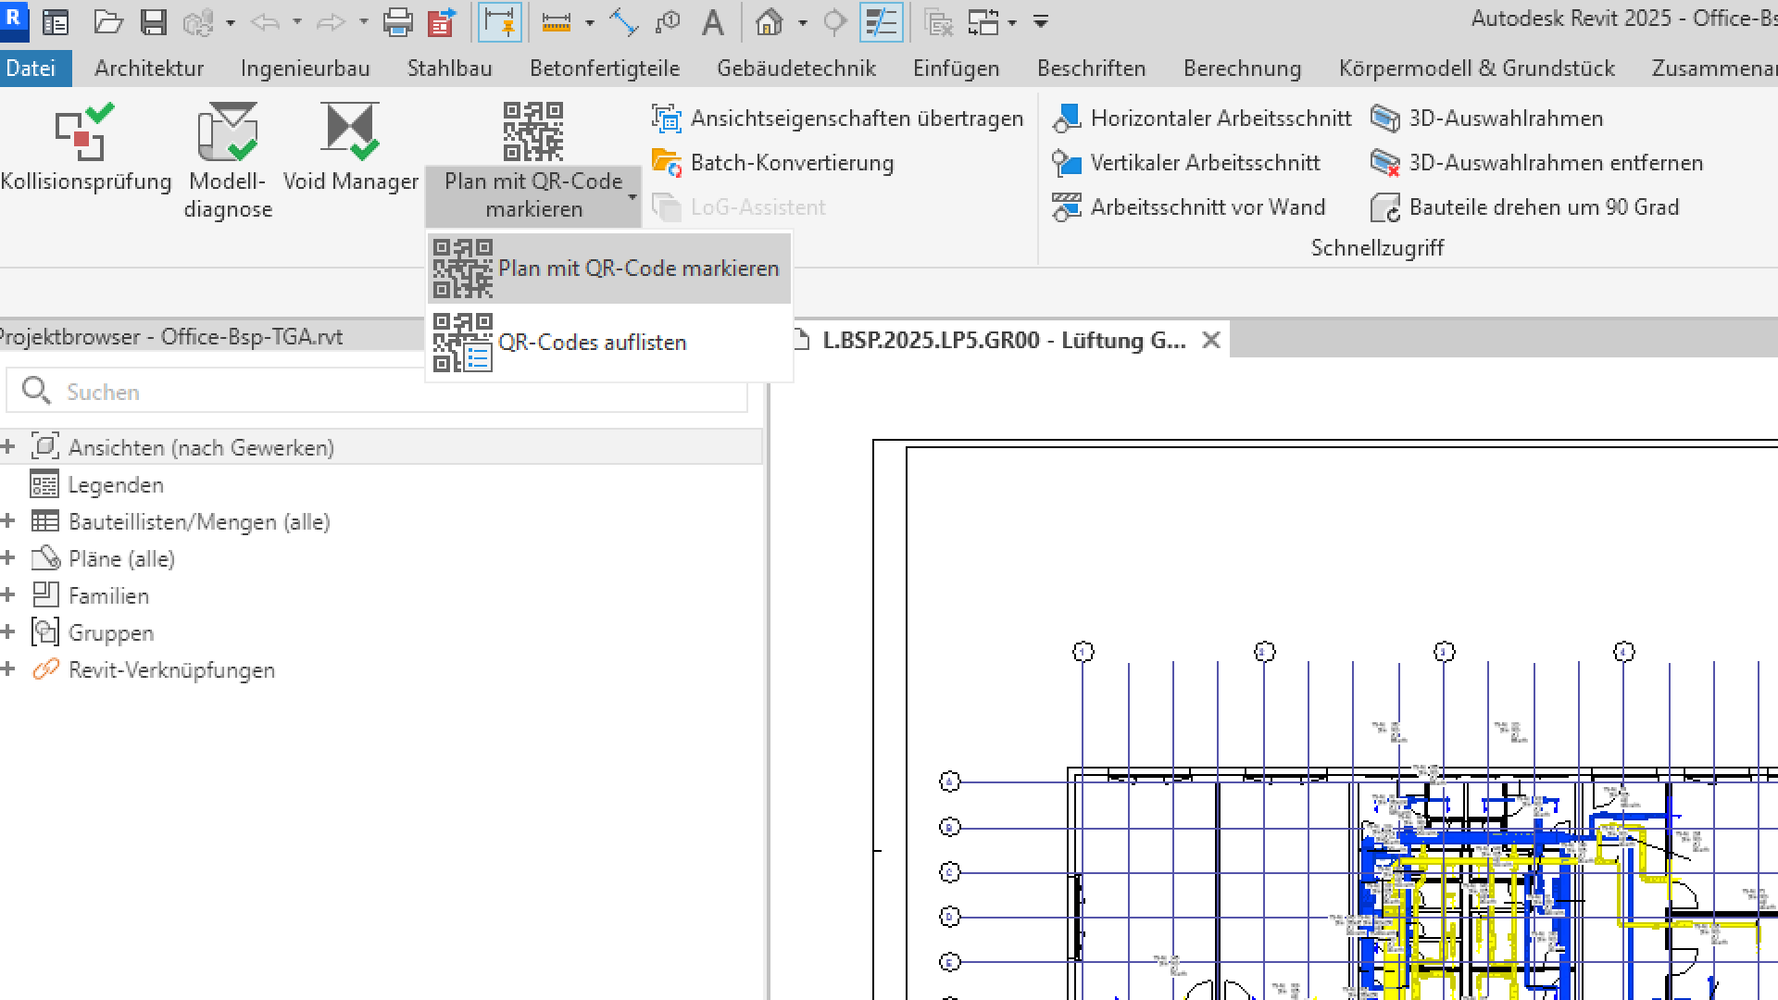Switch to the Stahlbau ribbon tab
The image size is (1778, 1000).
(x=450, y=68)
